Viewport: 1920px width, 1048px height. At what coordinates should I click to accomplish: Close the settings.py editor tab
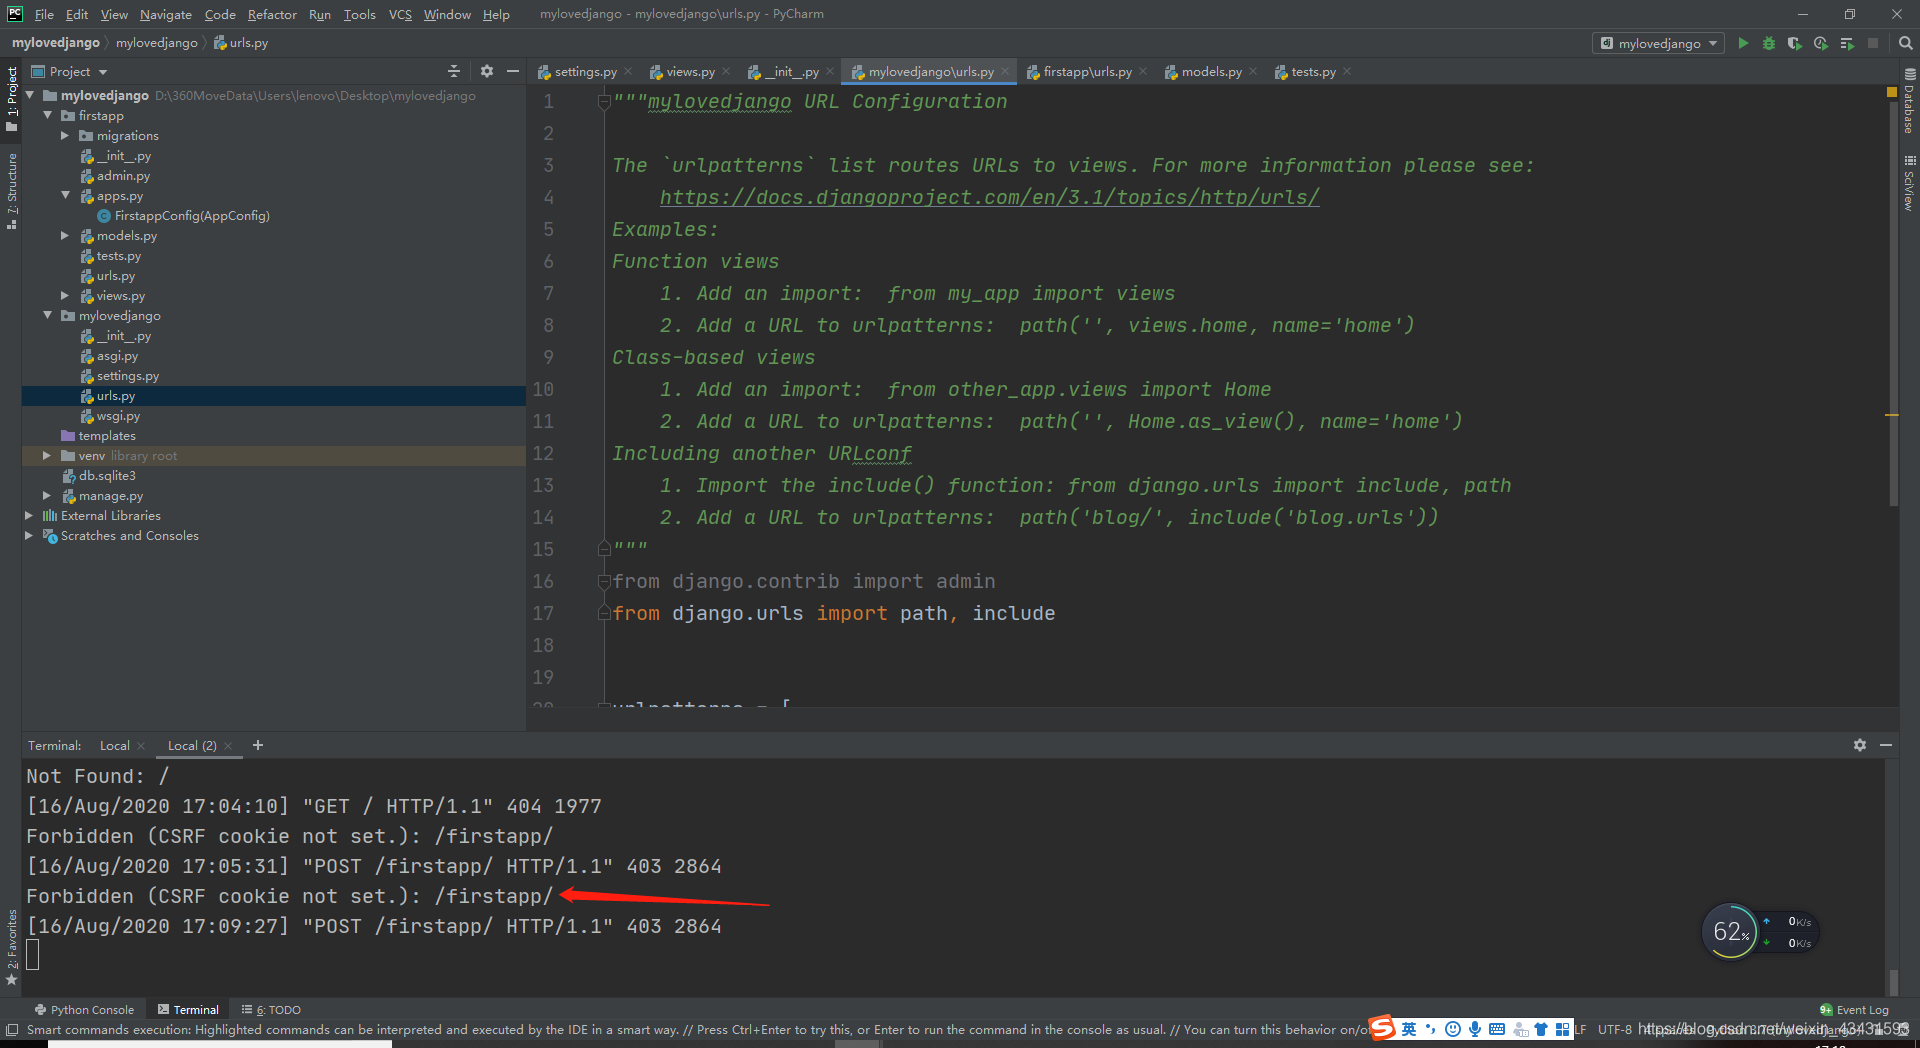pos(628,71)
